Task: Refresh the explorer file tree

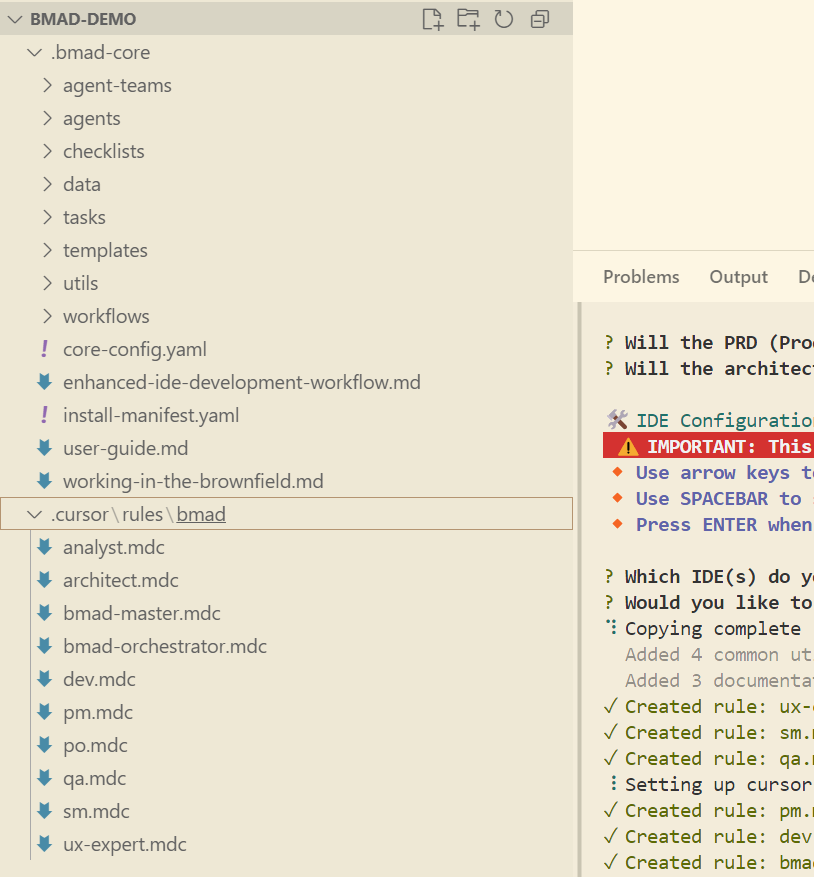Action: [x=504, y=19]
